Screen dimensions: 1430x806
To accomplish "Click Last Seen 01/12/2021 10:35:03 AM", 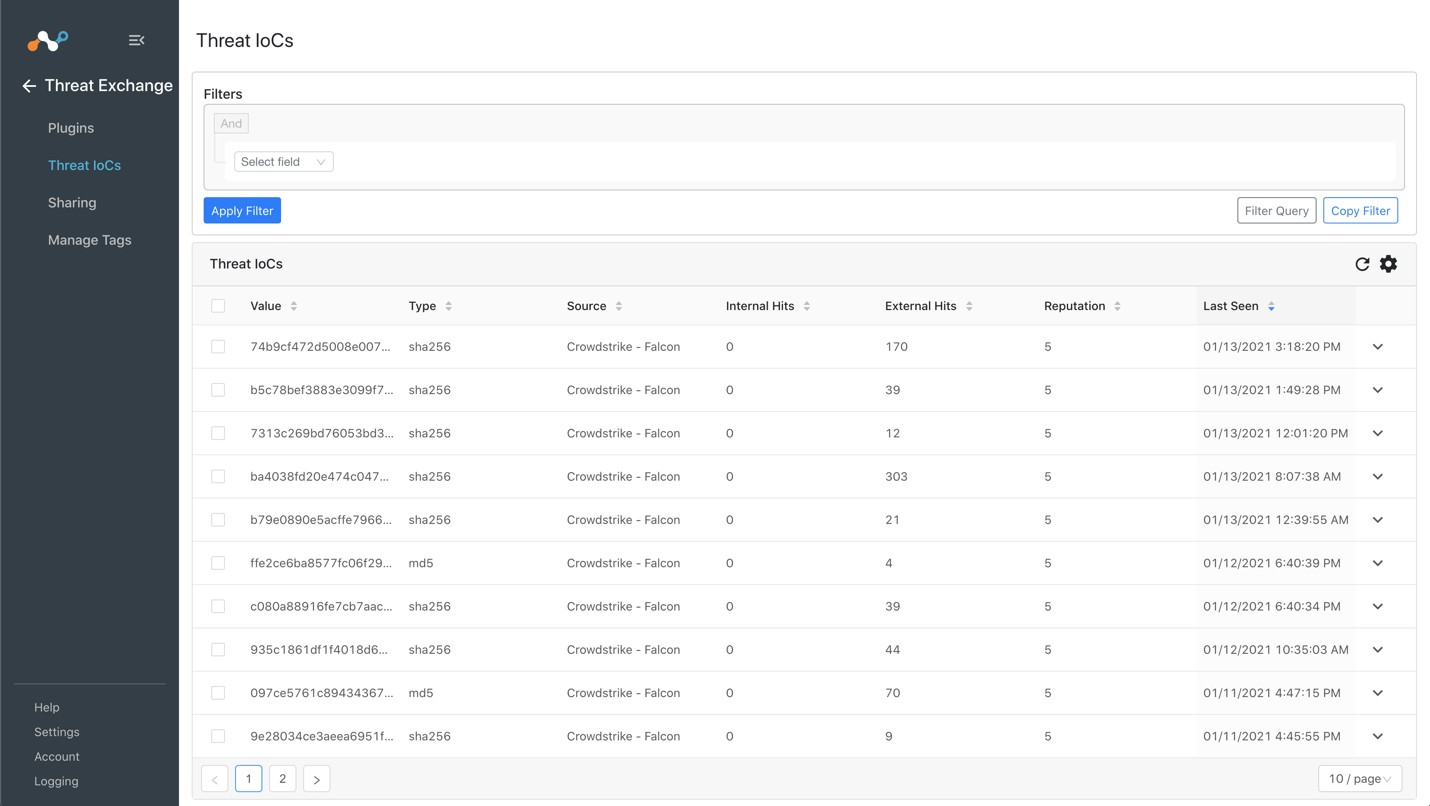I will pyautogui.click(x=1276, y=650).
